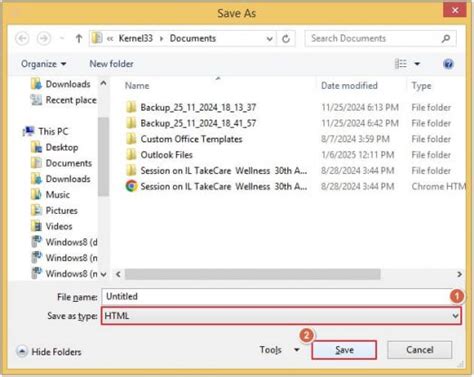Change view with the view icon
The image size is (474, 377).
[400, 64]
